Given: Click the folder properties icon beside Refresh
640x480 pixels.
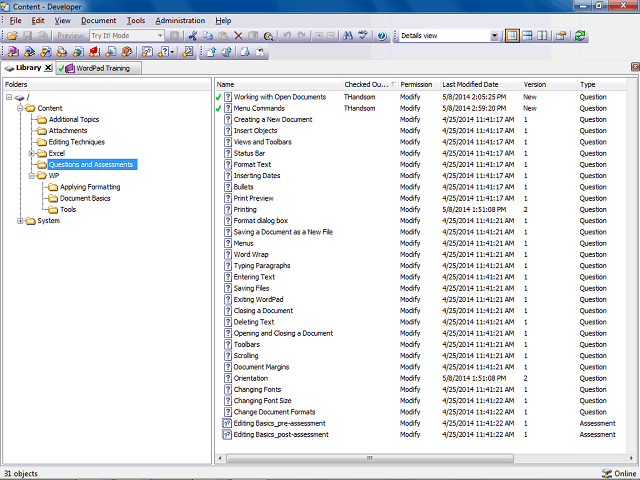Looking at the screenshot, I should 561,36.
